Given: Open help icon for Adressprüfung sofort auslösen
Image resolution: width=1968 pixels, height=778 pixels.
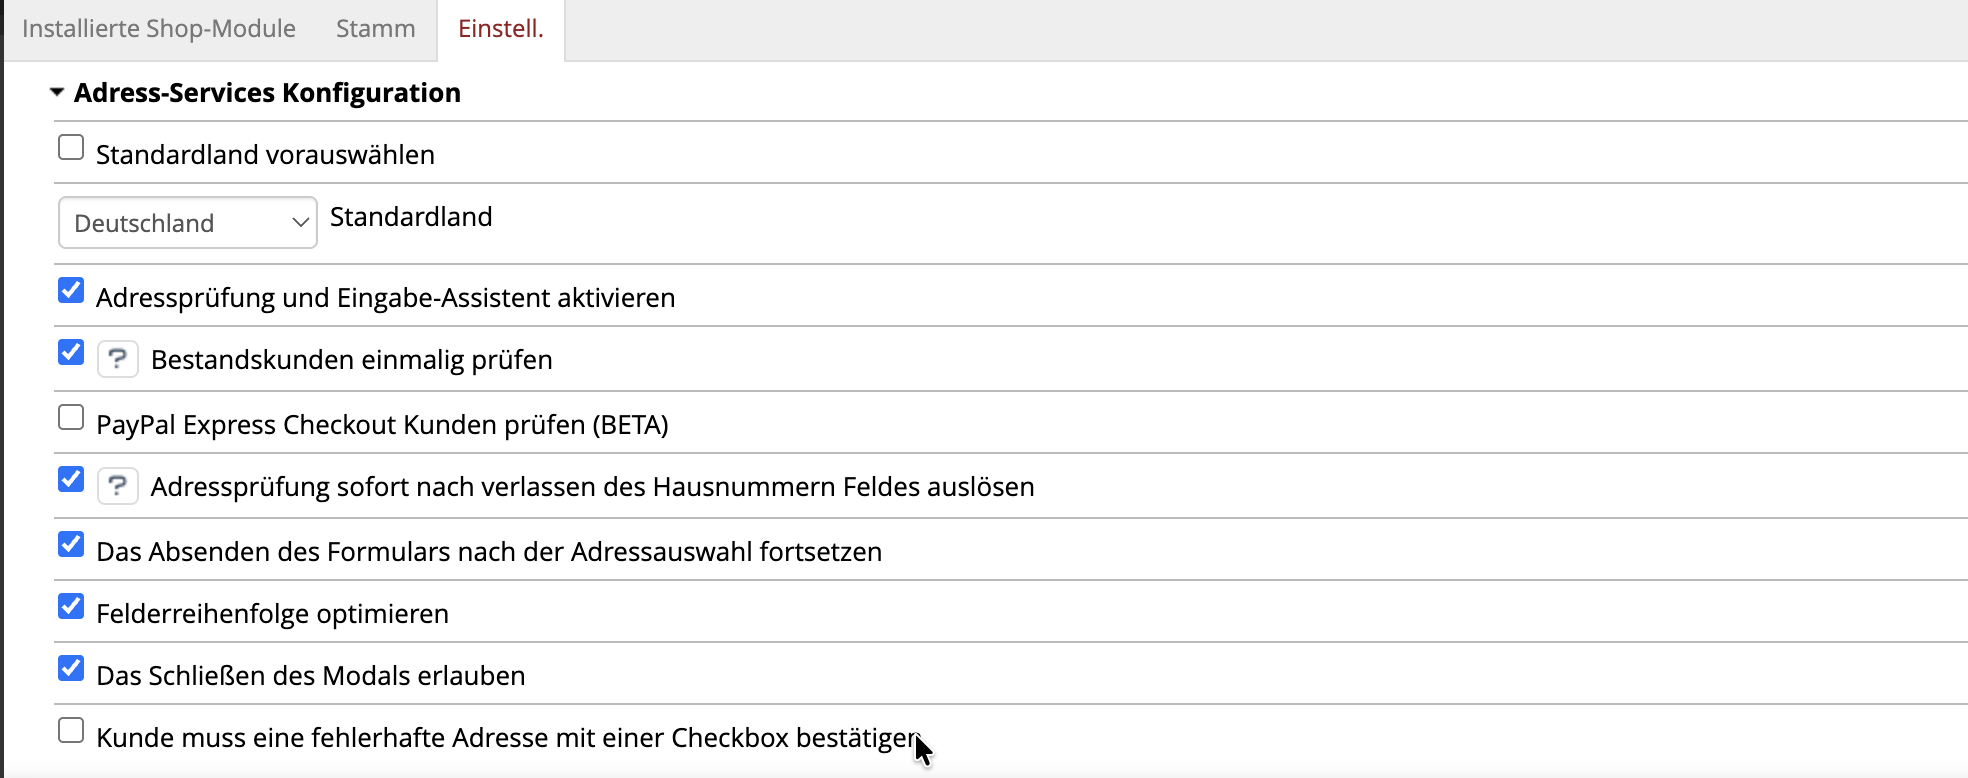Looking at the screenshot, I should [117, 485].
